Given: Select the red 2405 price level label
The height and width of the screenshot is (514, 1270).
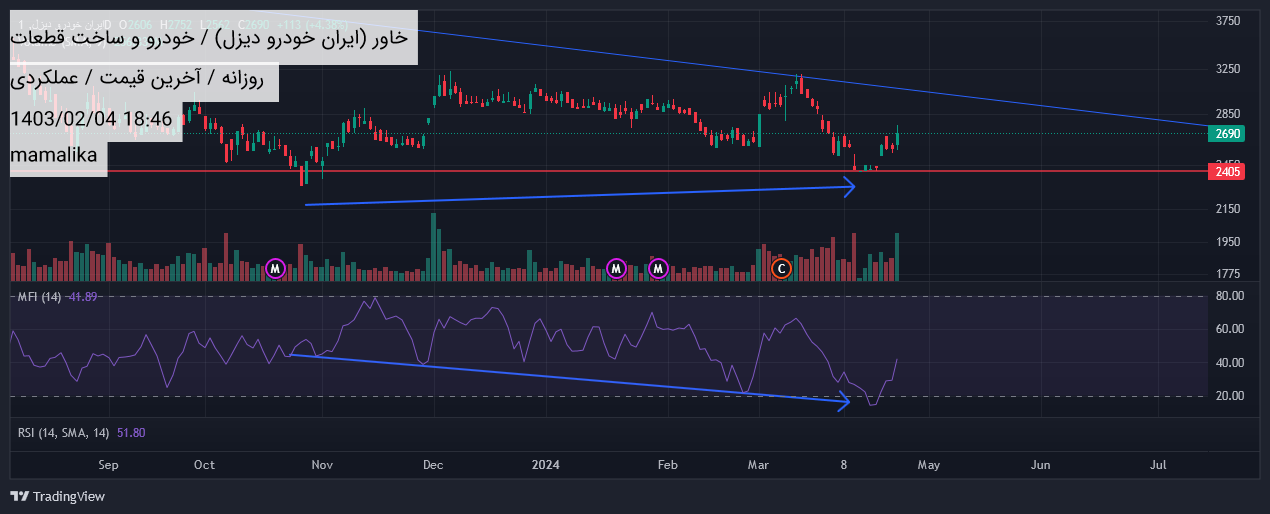Looking at the screenshot, I should click(x=1228, y=172).
